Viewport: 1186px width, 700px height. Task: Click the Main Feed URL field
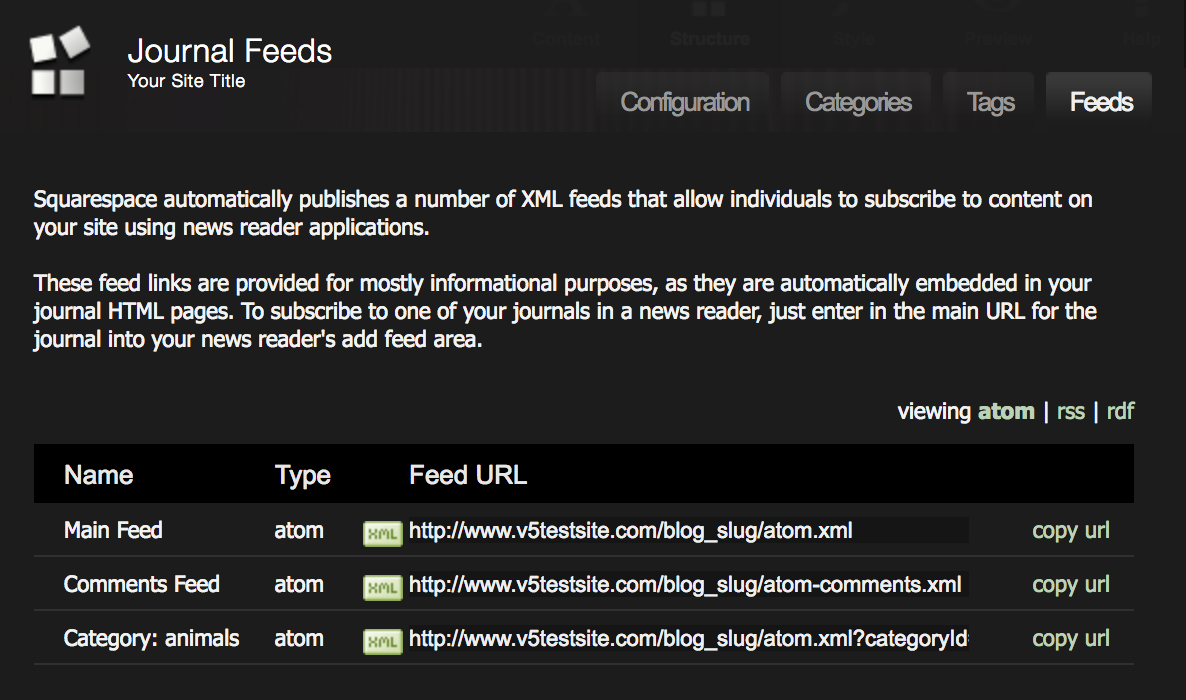click(687, 530)
